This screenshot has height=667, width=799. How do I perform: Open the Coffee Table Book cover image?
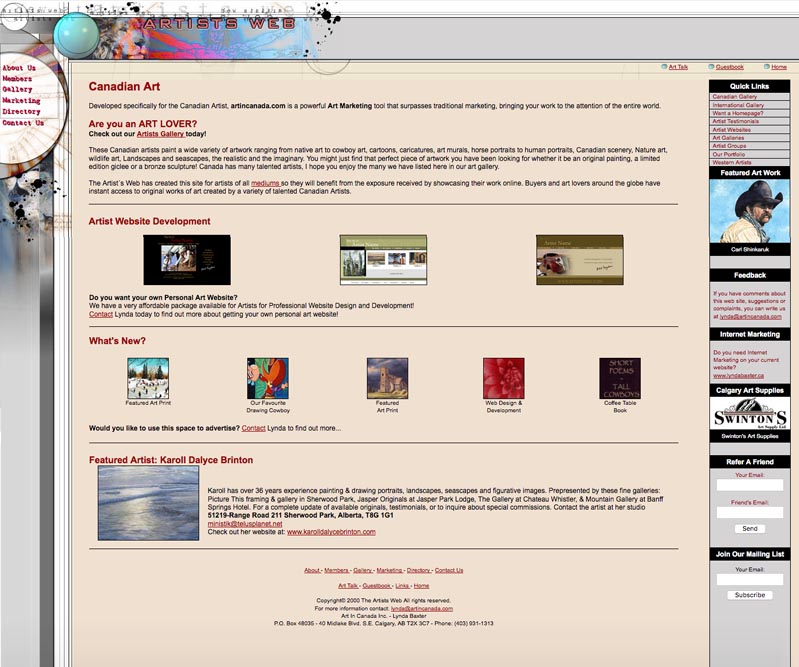(620, 379)
